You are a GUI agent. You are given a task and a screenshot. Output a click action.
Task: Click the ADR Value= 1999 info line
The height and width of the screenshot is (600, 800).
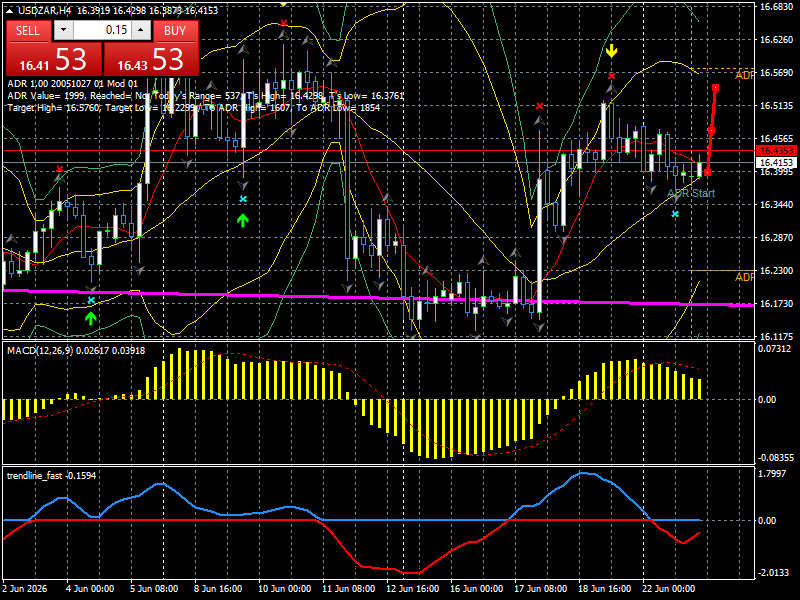pos(206,96)
